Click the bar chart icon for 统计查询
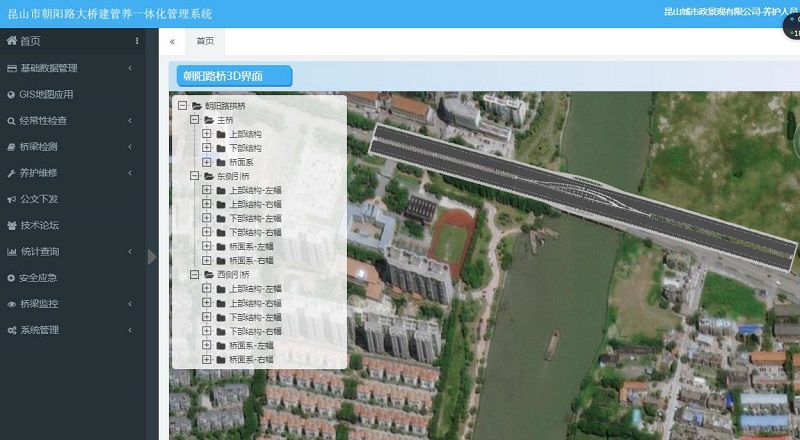The height and width of the screenshot is (440, 800). (11, 251)
